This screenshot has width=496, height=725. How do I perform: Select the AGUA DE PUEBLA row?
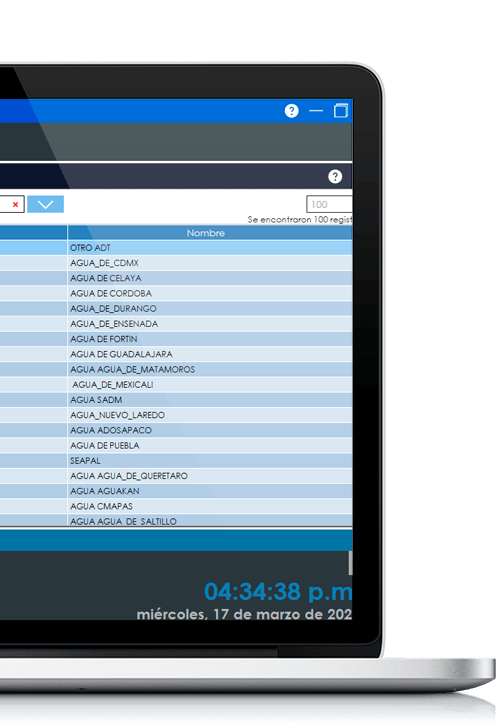[176, 446]
